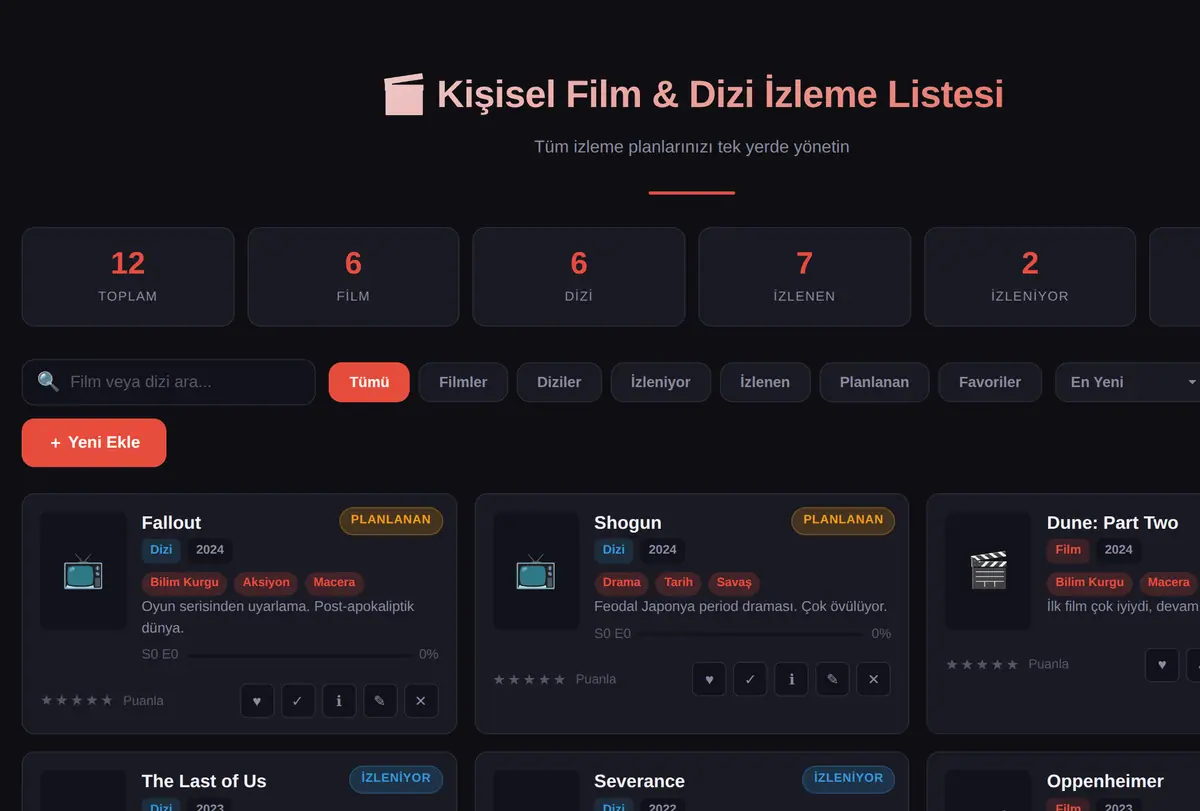This screenshot has width=1200, height=811.
Task: Select the Tümü filter tab
Action: point(369,382)
